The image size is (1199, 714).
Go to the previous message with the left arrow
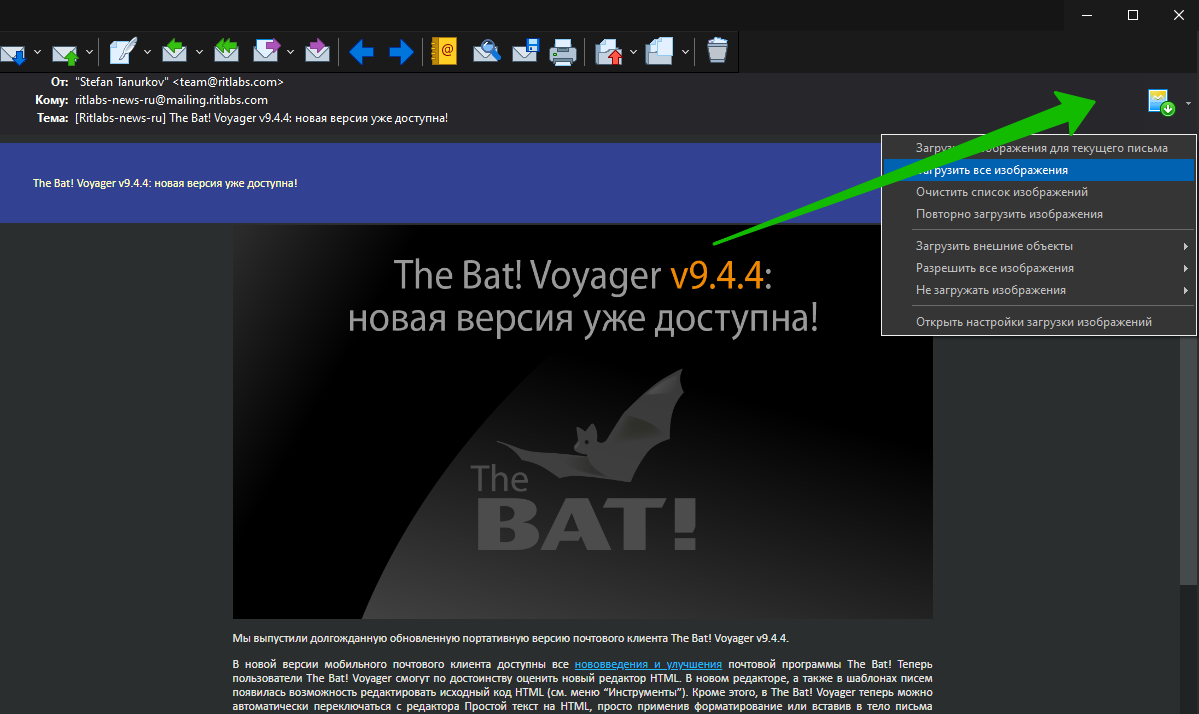tap(362, 52)
